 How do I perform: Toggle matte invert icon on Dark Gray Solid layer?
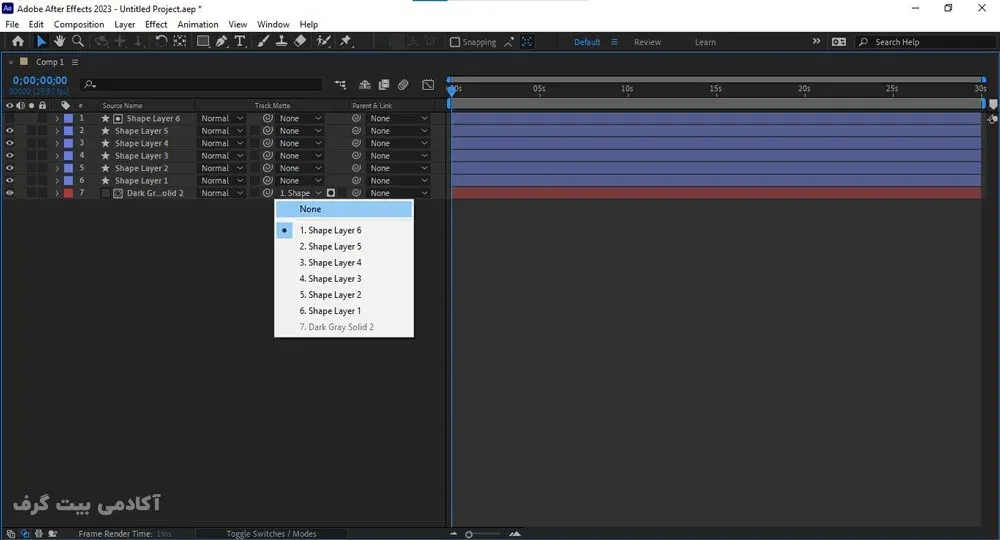[x=331, y=193]
